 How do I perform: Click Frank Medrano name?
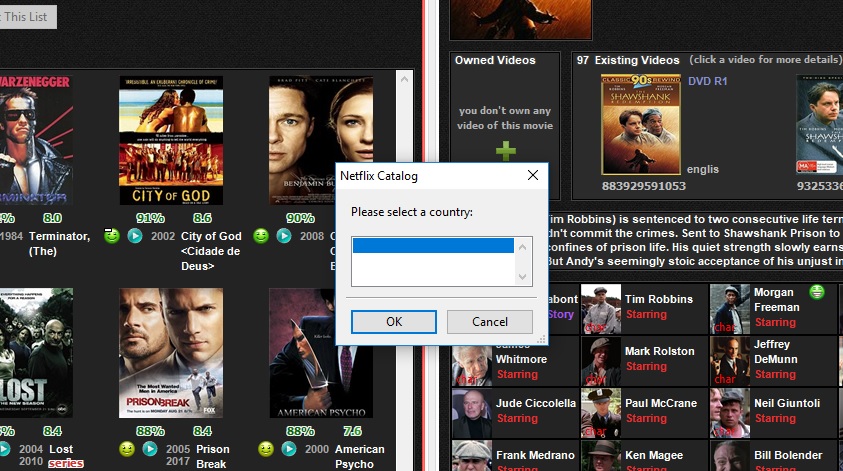535,455
